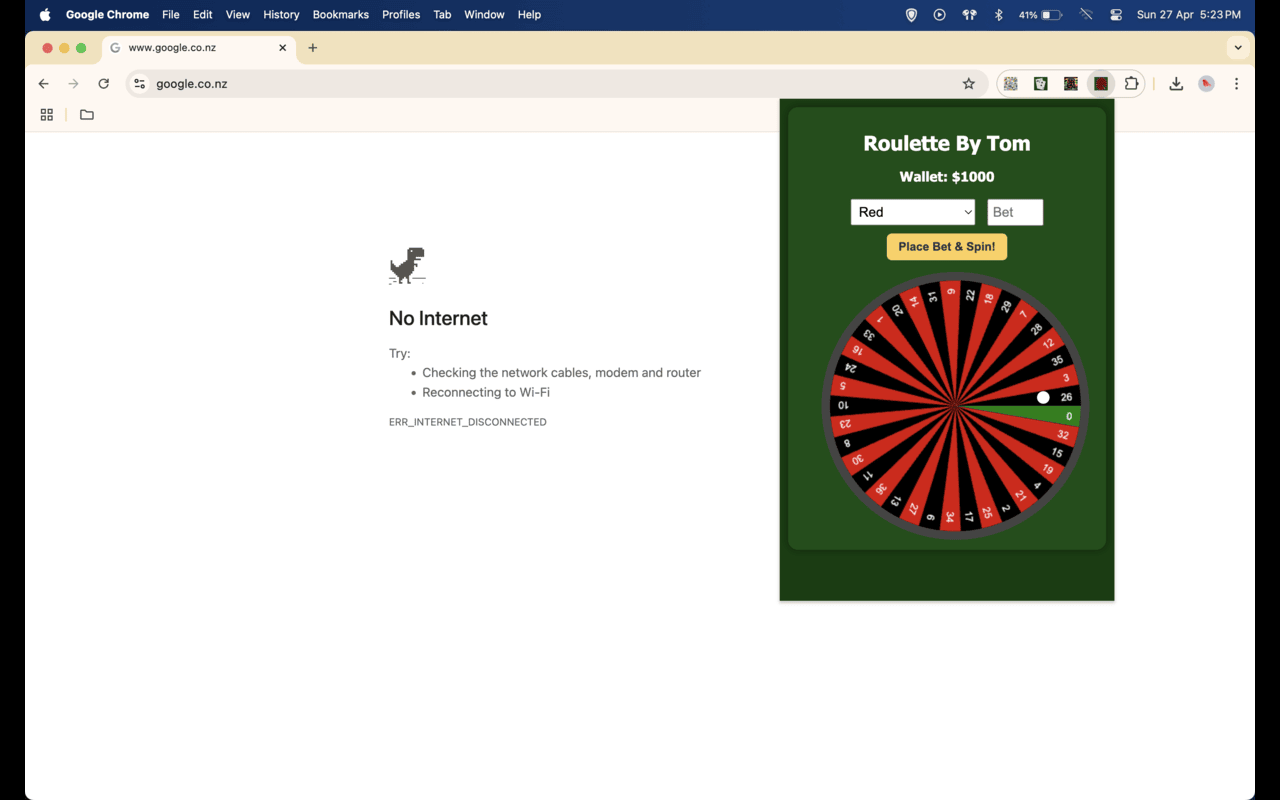Click inside the Bet amount field
1280x800 pixels.
[1014, 212]
